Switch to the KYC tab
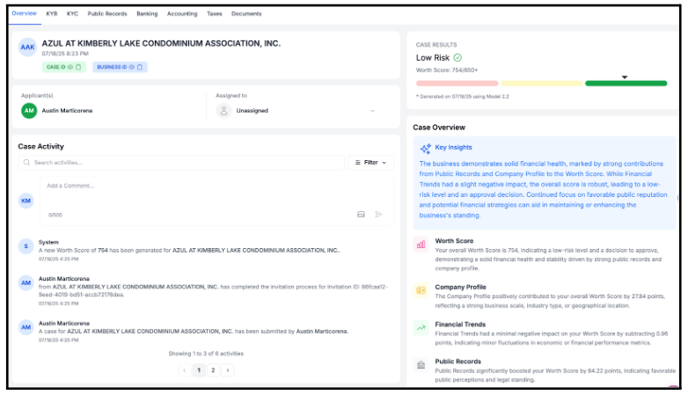This screenshot has height=395, width=688. pyautogui.click(x=72, y=14)
